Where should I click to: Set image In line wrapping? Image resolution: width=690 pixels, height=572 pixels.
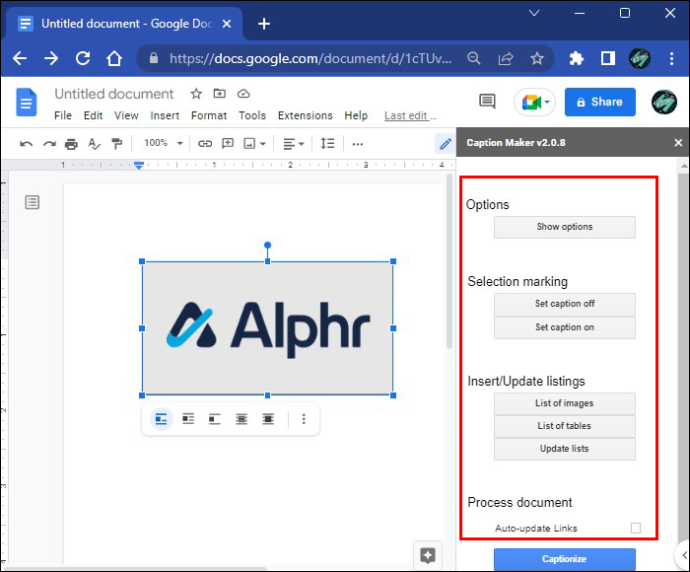point(161,419)
